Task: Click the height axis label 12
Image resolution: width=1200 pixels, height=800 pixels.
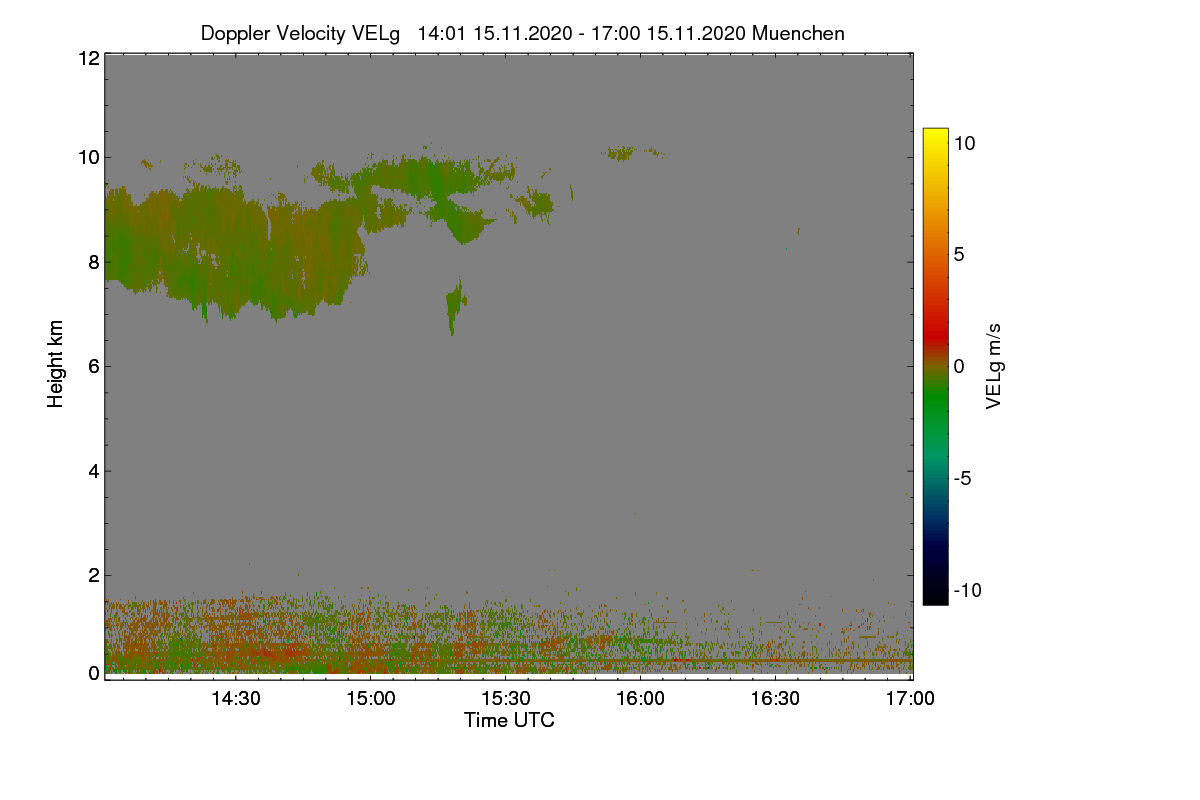Action: 88,58
